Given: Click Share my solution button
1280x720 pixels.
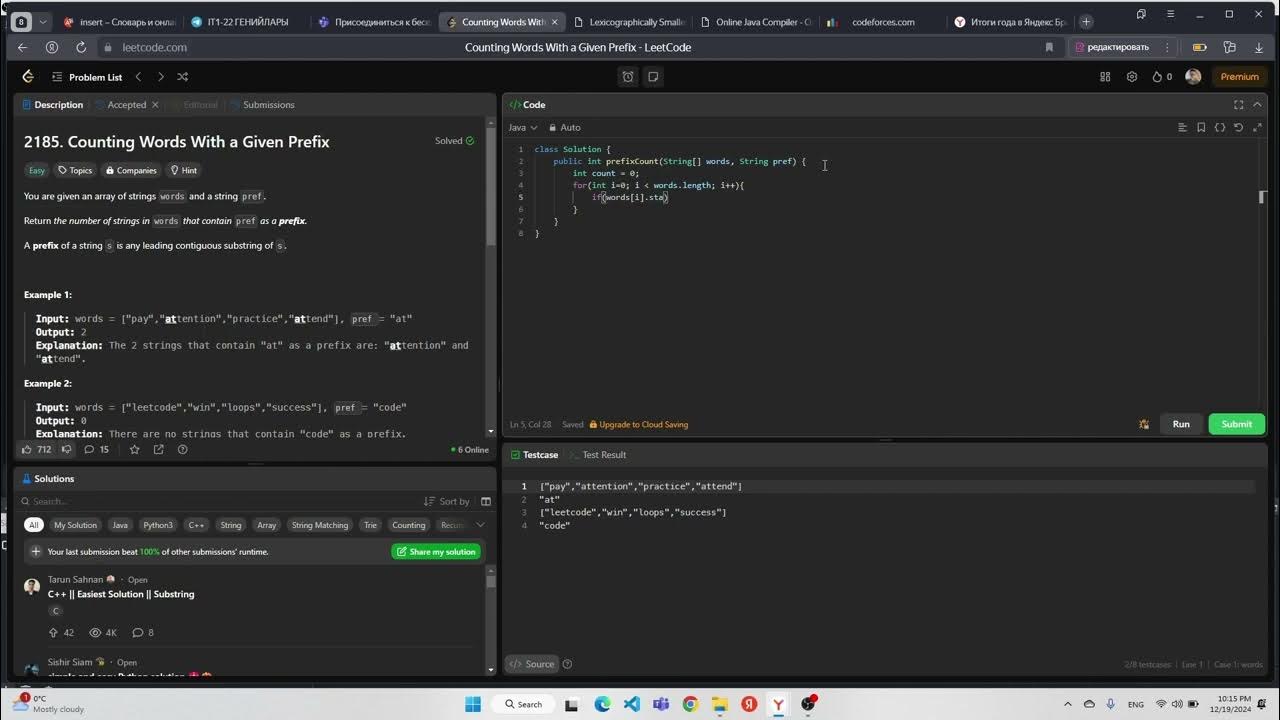Looking at the screenshot, I should coord(436,552).
